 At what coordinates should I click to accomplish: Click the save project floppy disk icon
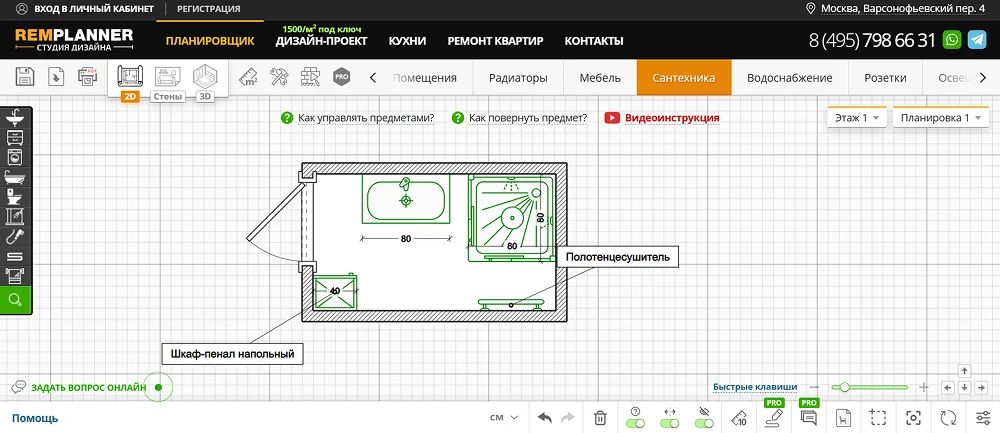coord(25,77)
